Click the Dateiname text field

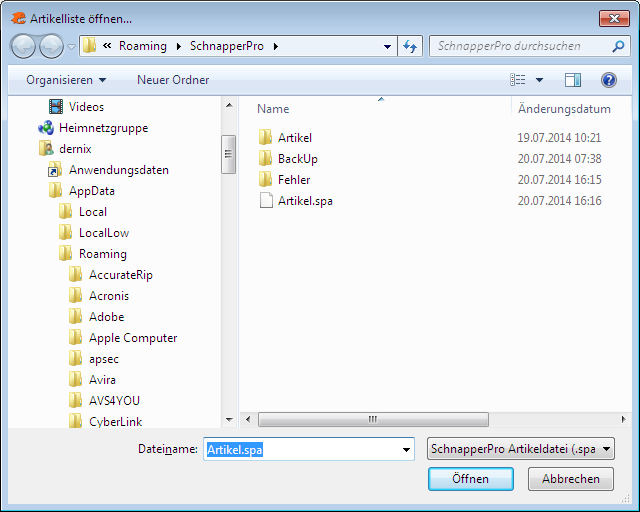click(300, 450)
